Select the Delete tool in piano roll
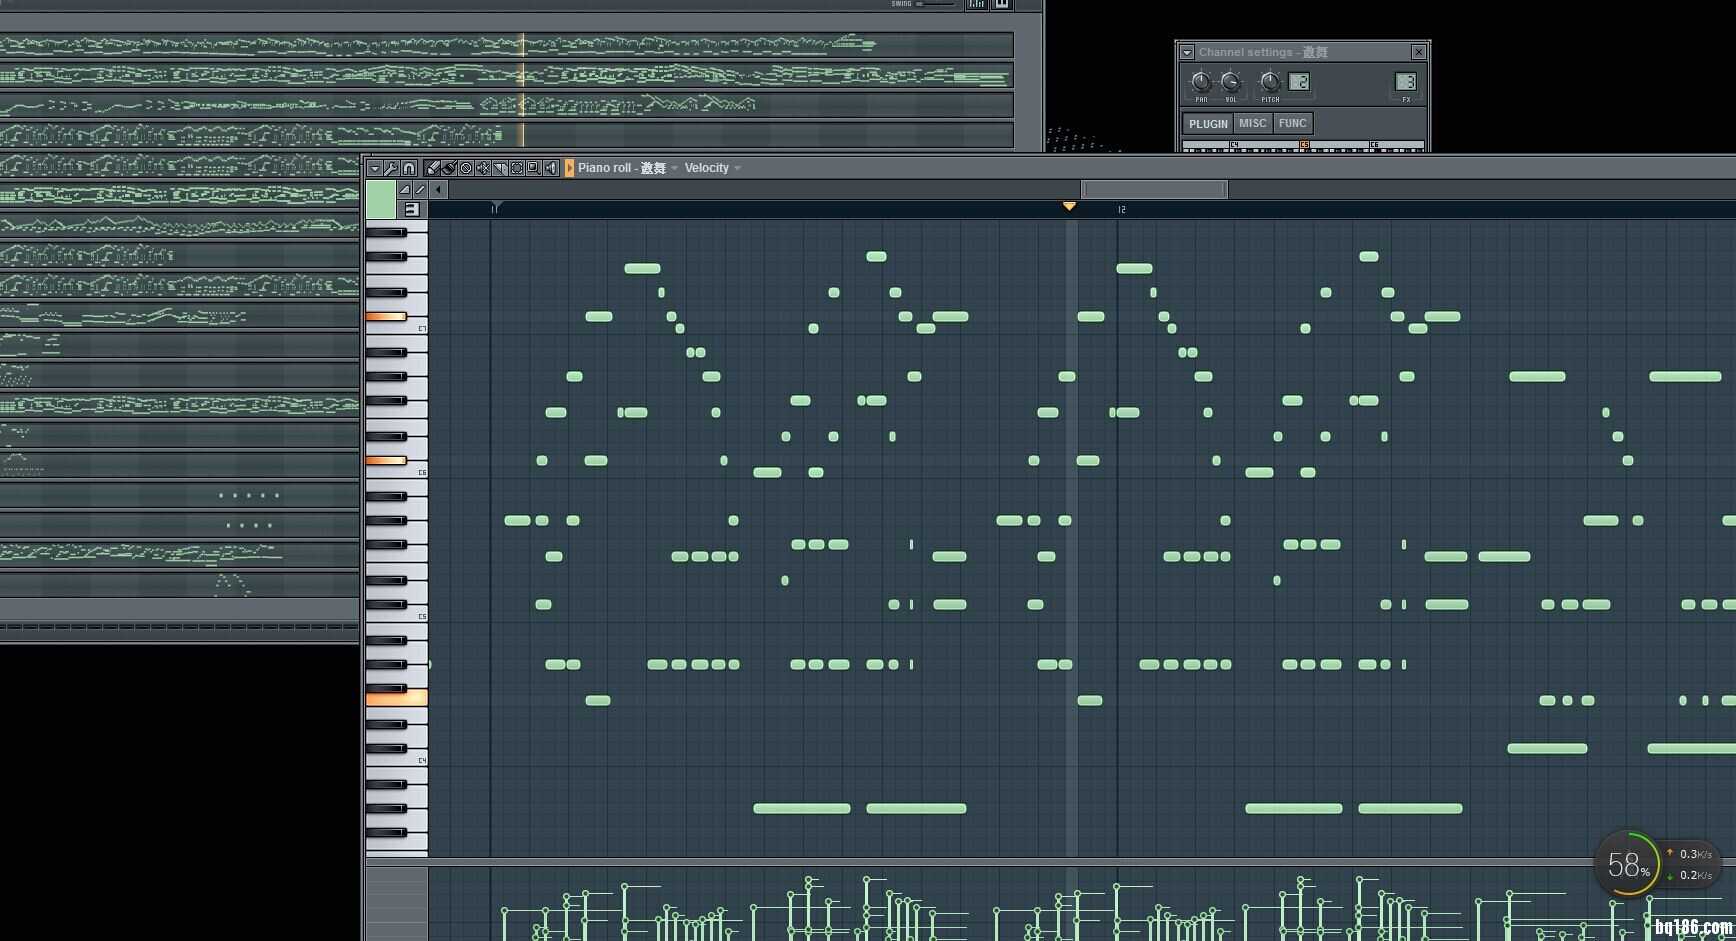Image resolution: width=1736 pixels, height=941 pixels. point(466,168)
